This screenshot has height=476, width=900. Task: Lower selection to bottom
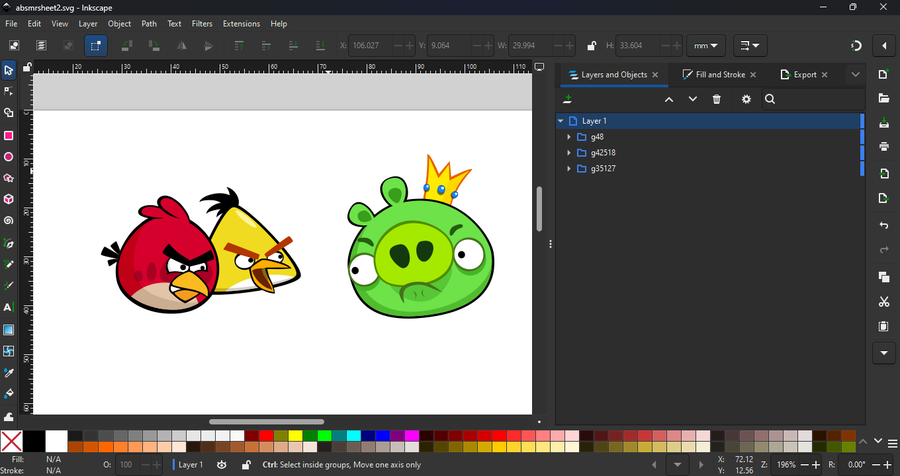(320, 45)
